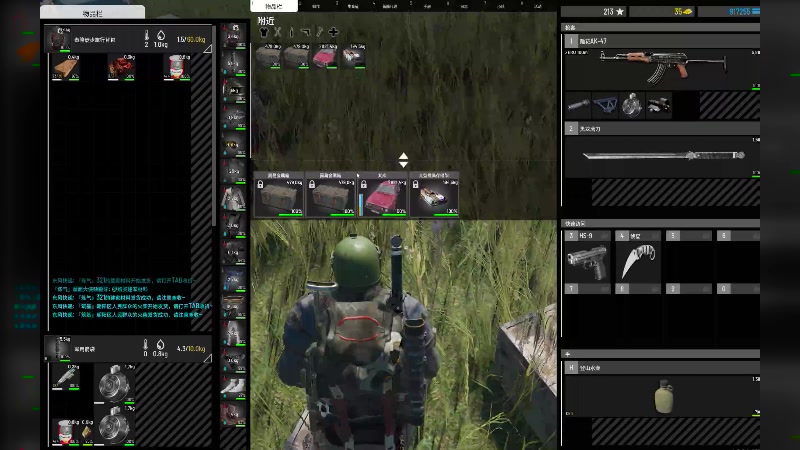Open the second large metal chest card
The image size is (800, 450).
pos(330,194)
